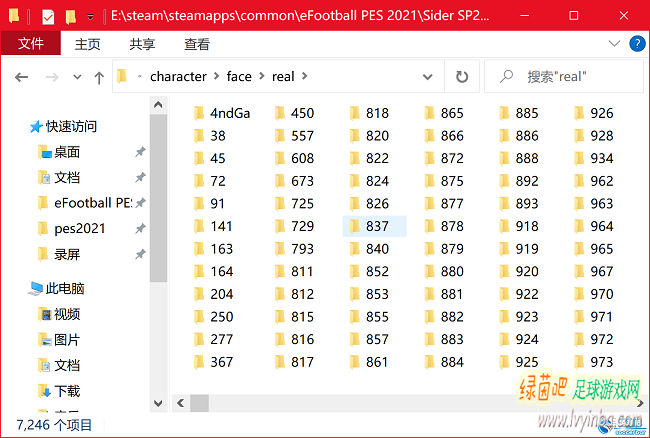Select the folder named 811

click(294, 271)
